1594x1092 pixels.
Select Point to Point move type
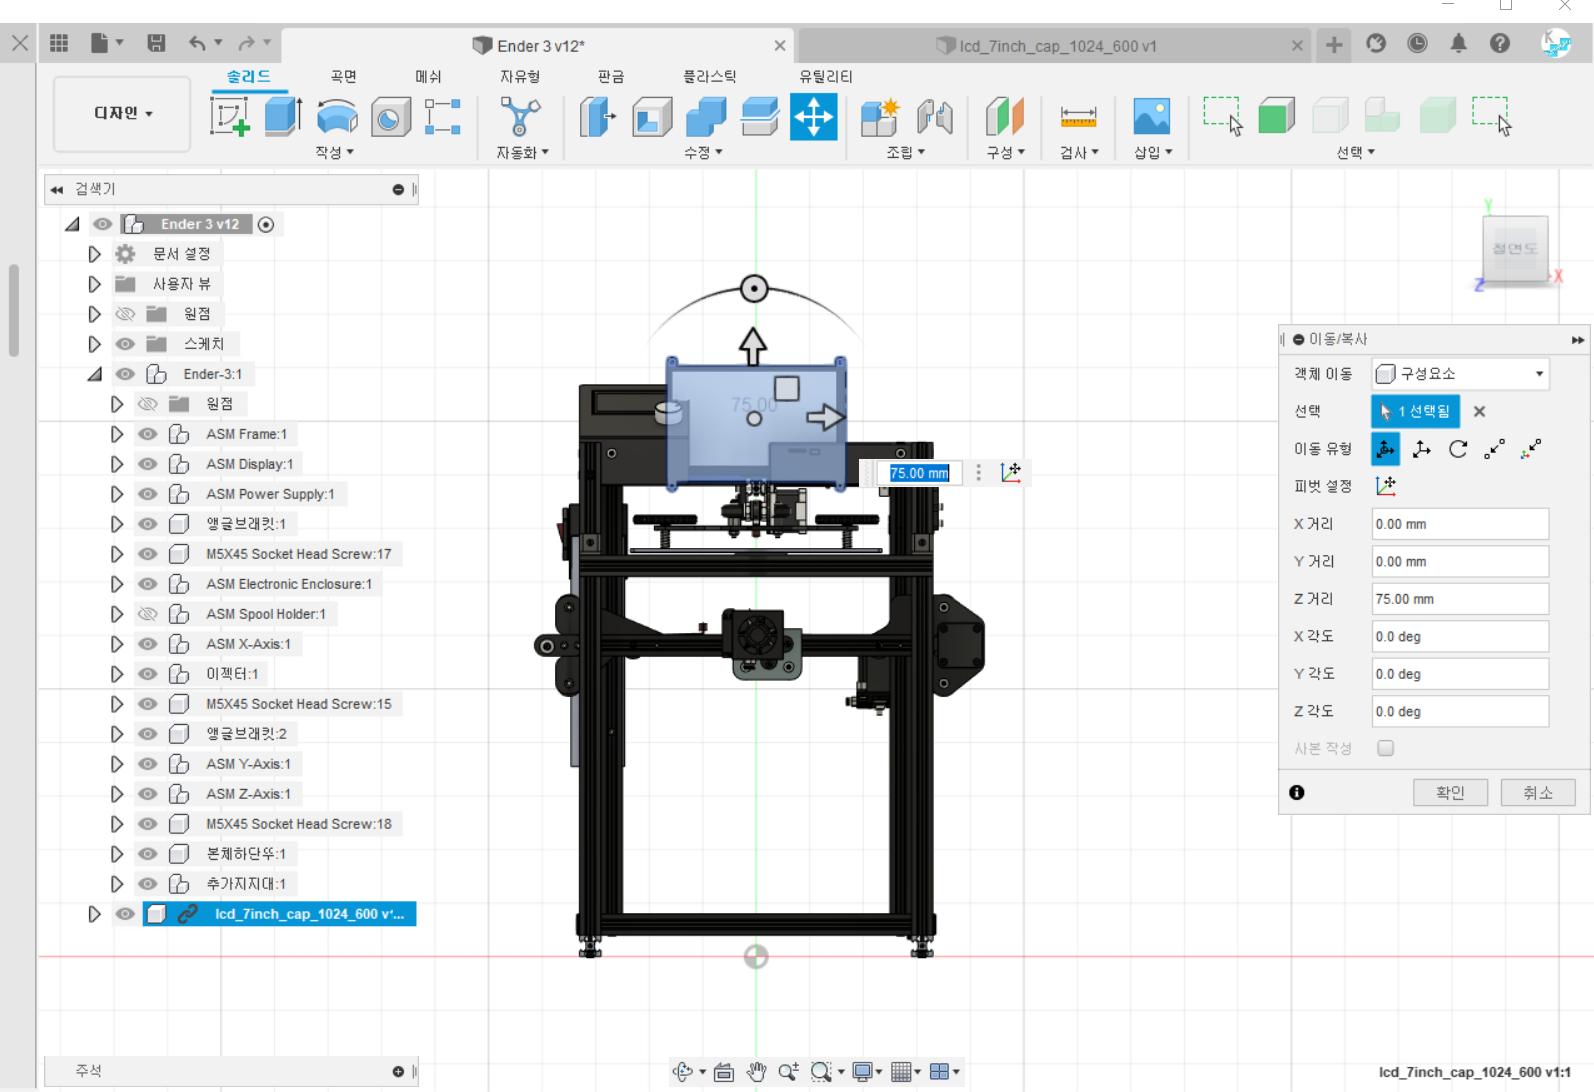(x=1494, y=449)
